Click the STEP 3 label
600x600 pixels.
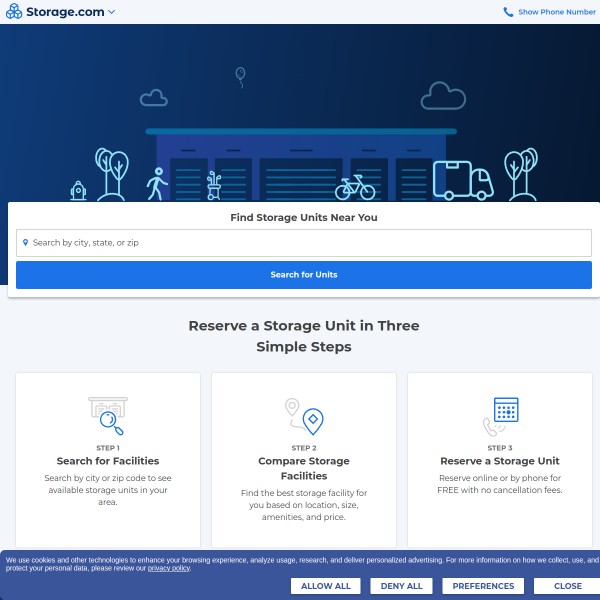500,448
